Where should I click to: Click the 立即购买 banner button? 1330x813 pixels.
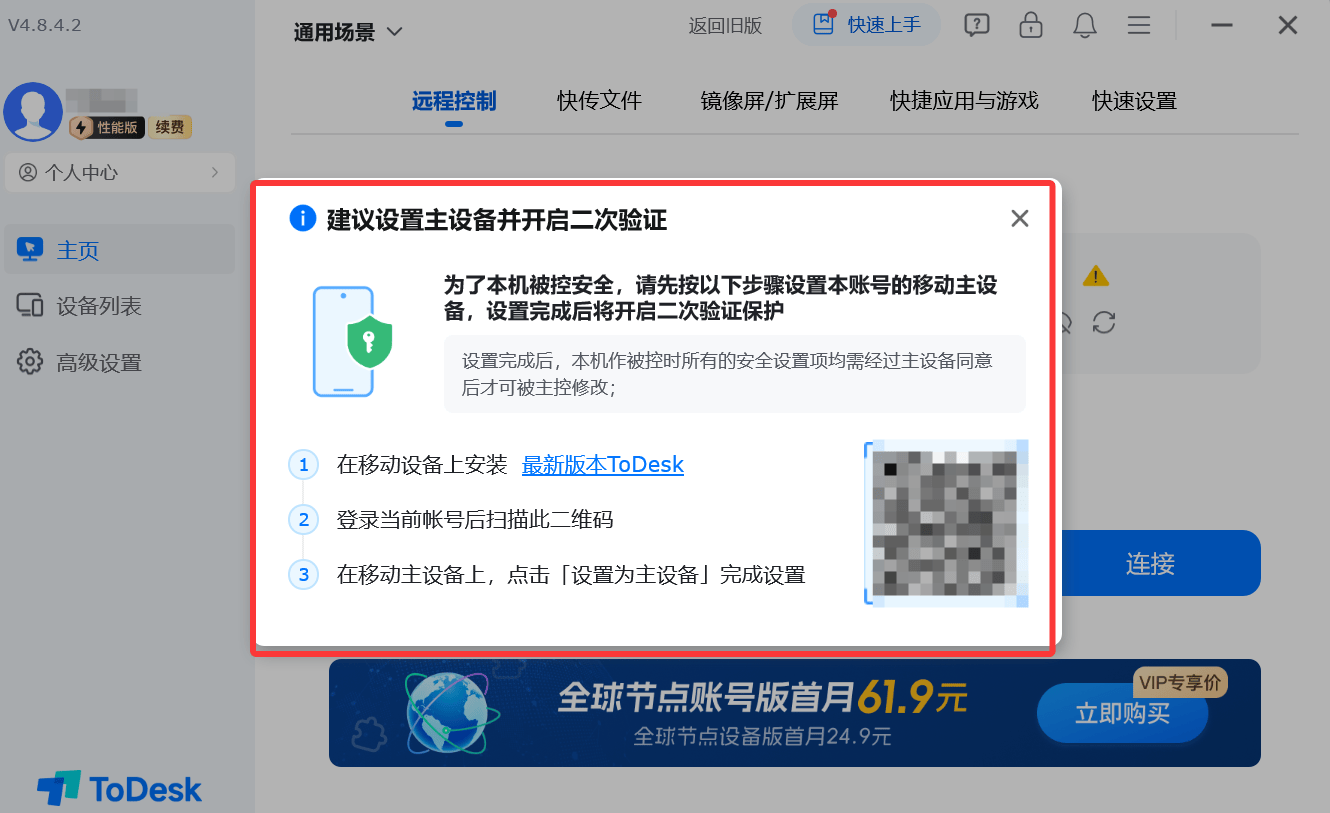(x=1122, y=713)
